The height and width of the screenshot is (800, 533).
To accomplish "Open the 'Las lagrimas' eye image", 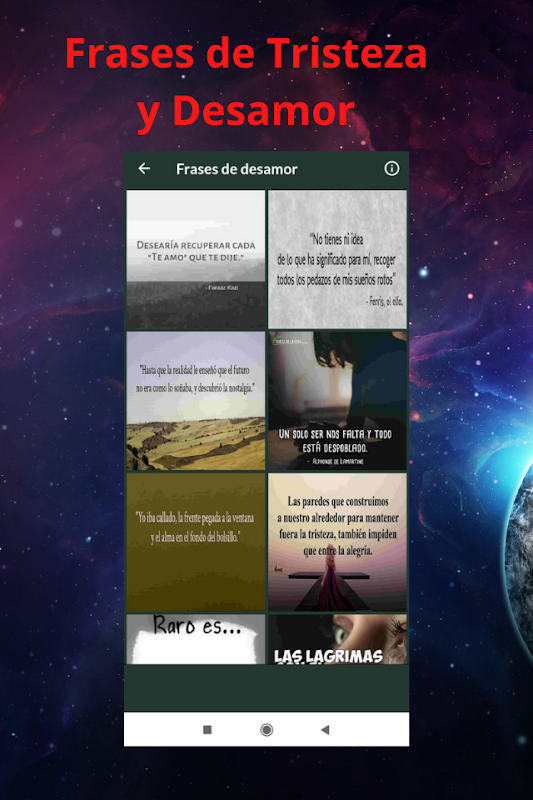I will 338,639.
